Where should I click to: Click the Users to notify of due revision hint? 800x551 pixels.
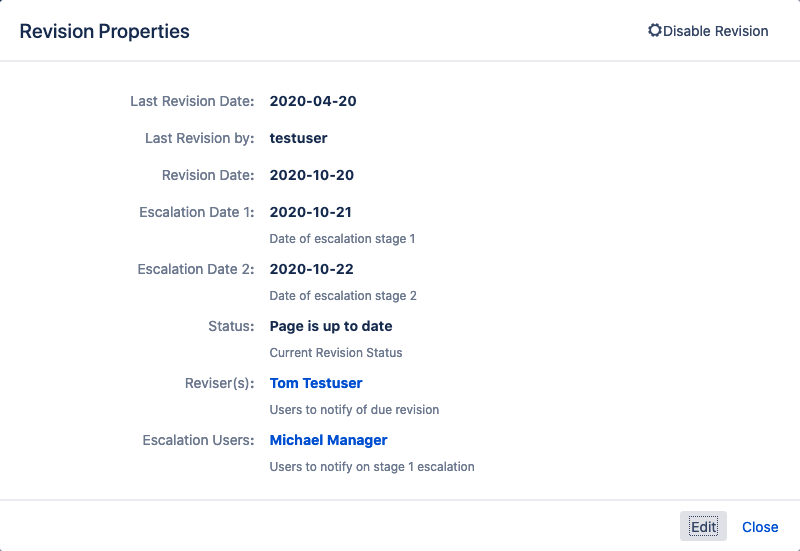pyautogui.click(x=354, y=410)
